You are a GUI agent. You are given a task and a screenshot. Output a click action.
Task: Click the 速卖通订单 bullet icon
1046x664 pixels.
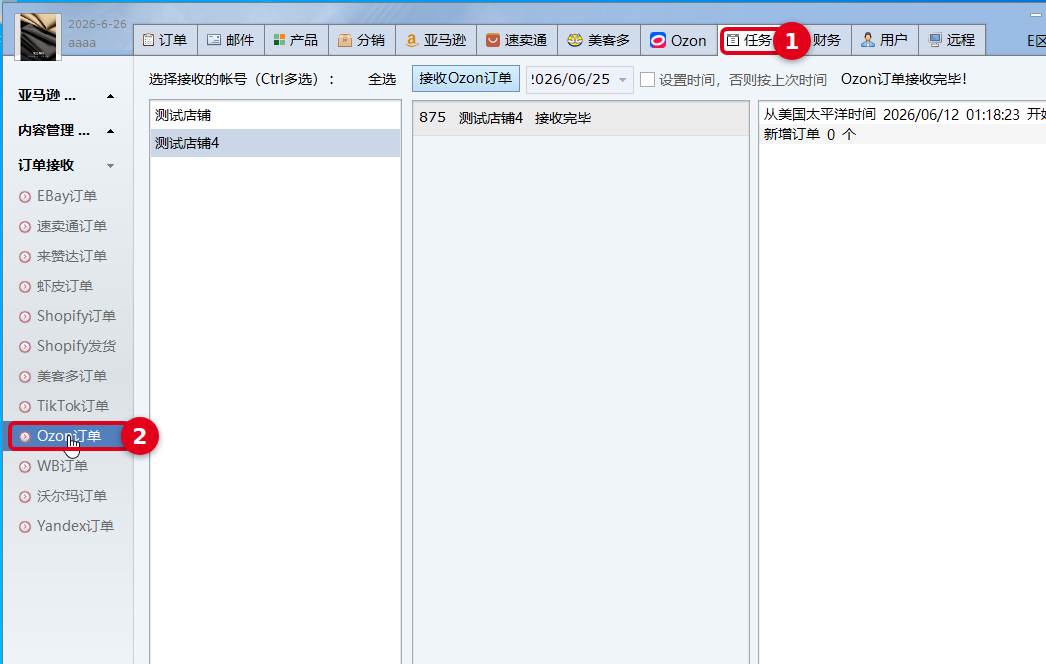[x=25, y=227]
